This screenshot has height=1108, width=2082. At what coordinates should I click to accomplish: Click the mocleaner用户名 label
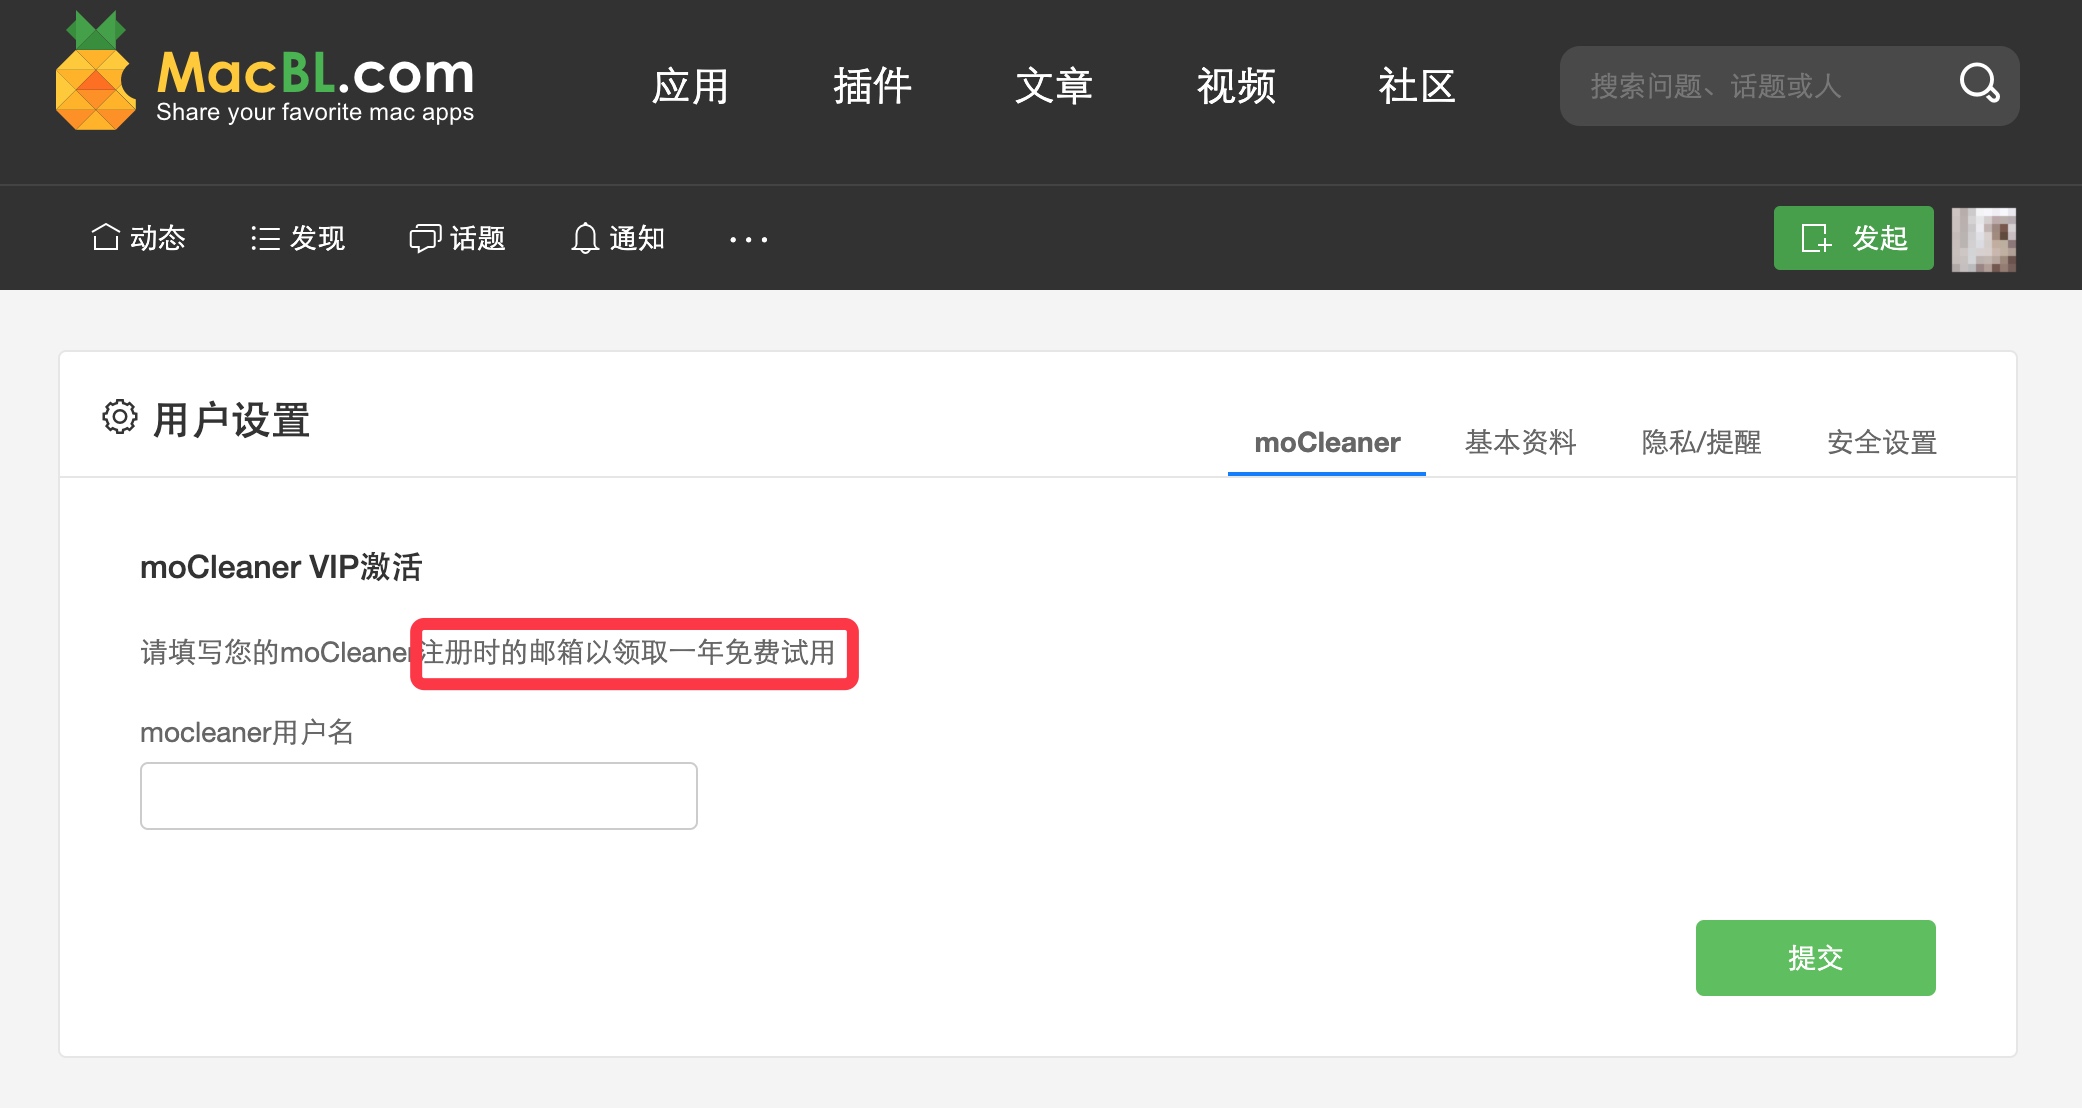click(247, 732)
